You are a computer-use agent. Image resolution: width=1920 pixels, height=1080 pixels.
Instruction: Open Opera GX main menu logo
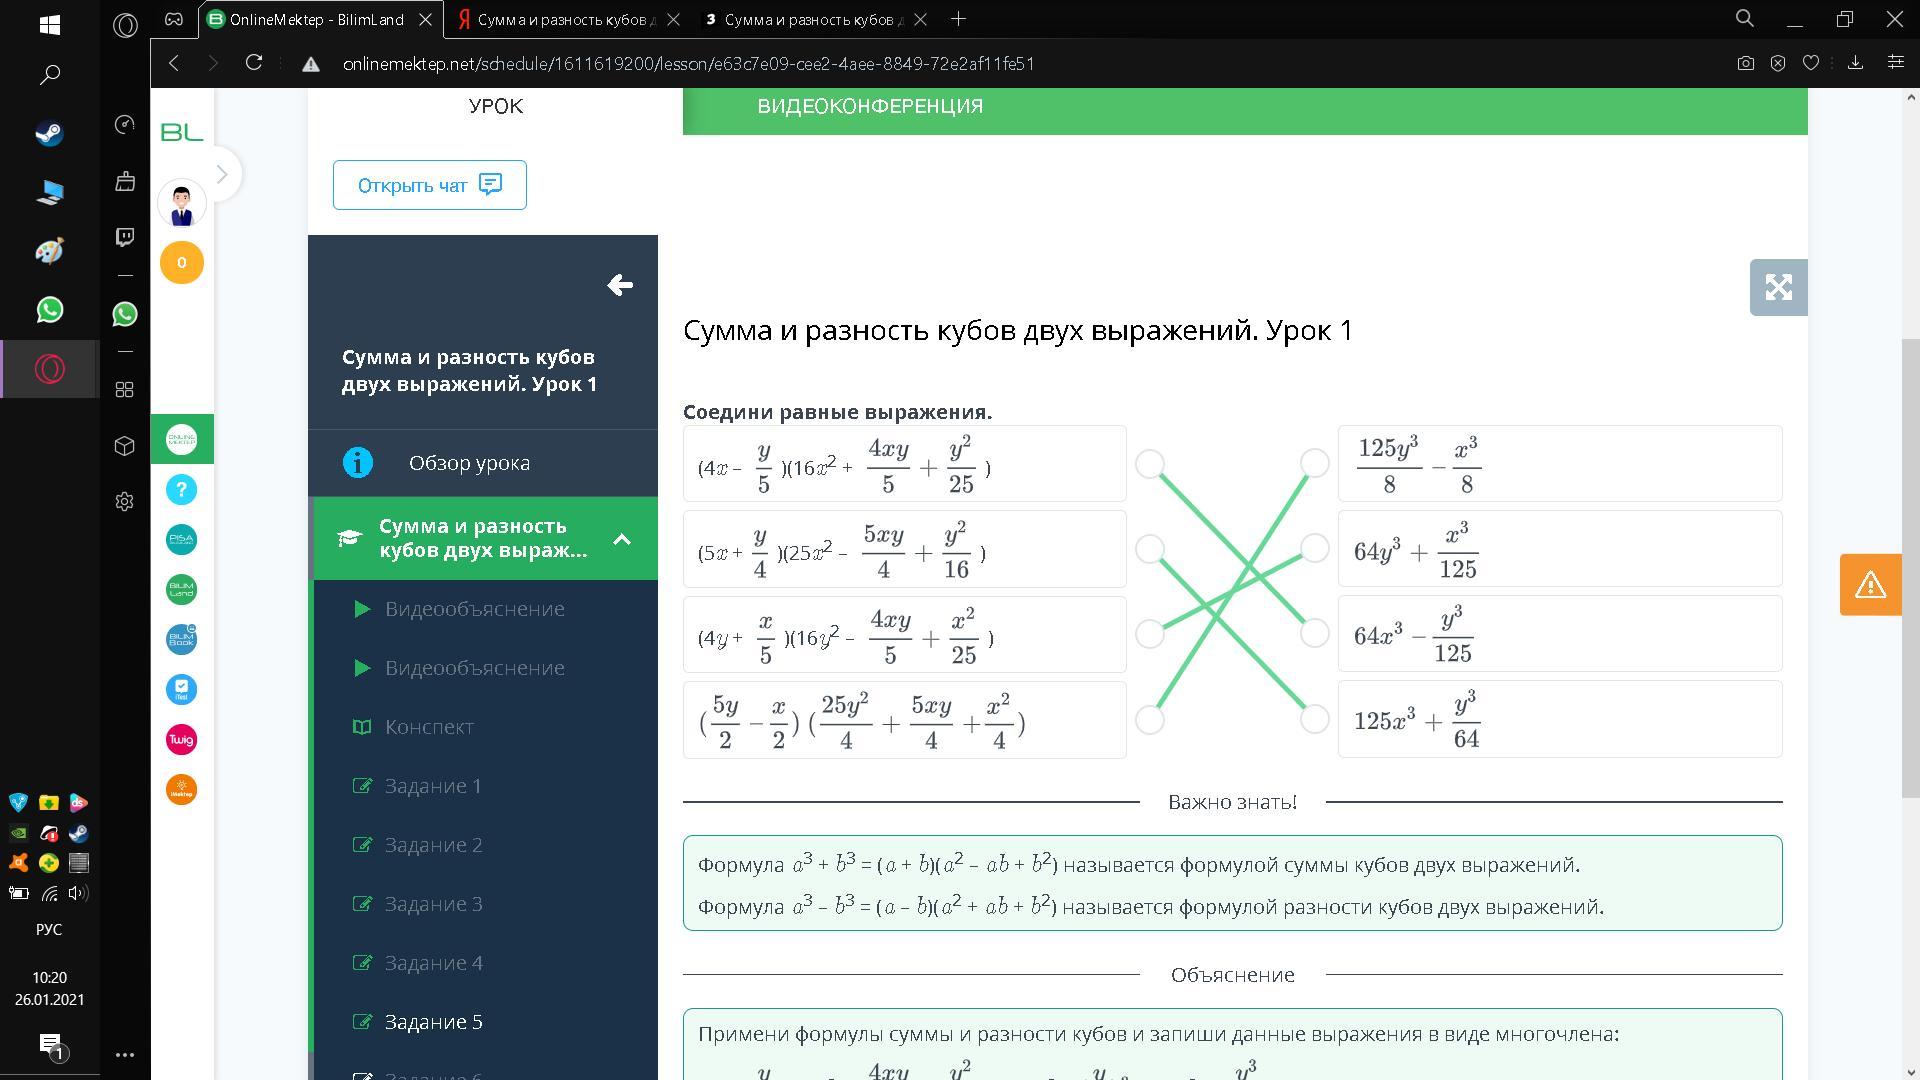125,26
